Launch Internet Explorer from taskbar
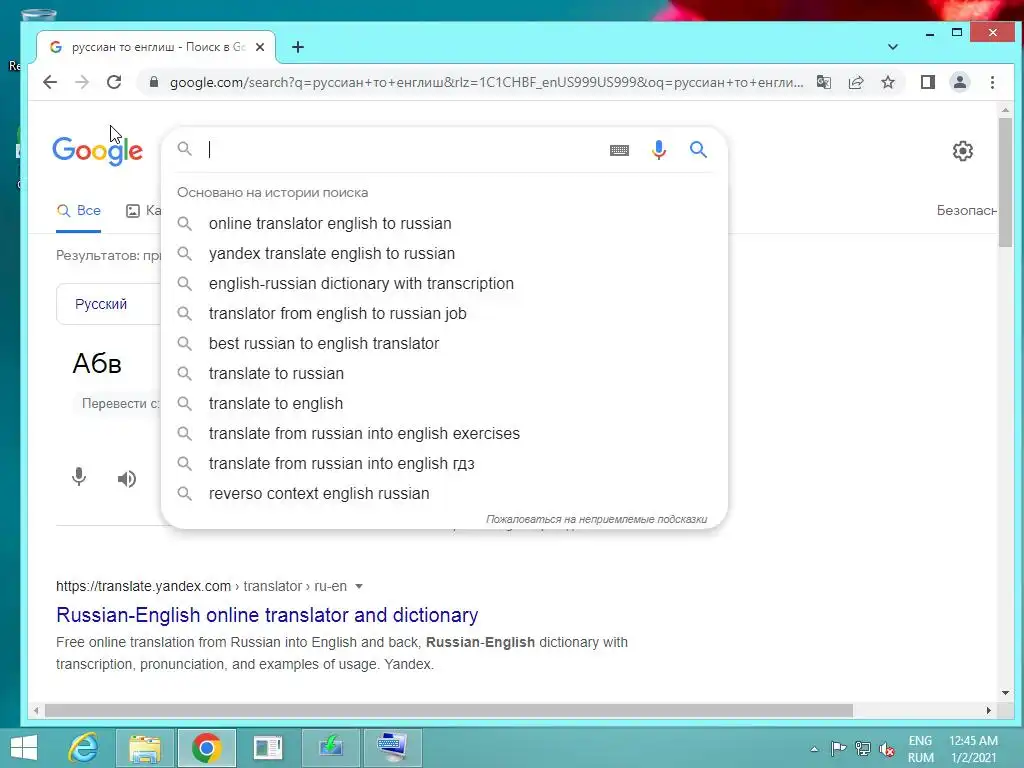This screenshot has width=1024, height=768. point(84,748)
